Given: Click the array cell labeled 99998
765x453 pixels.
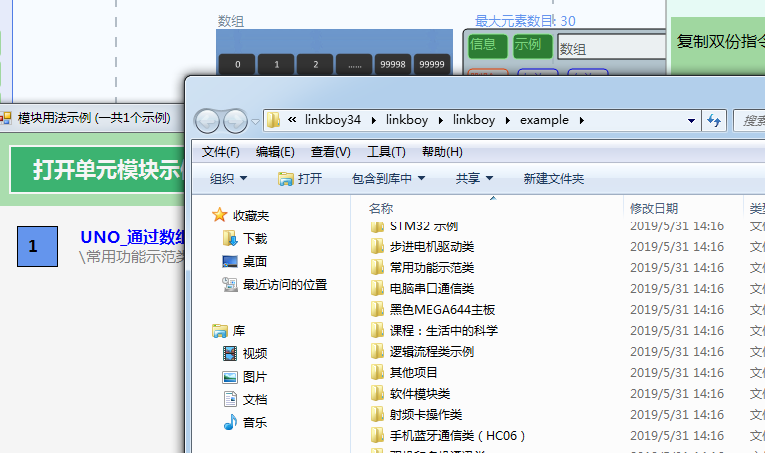Looking at the screenshot, I should pyautogui.click(x=393, y=64).
